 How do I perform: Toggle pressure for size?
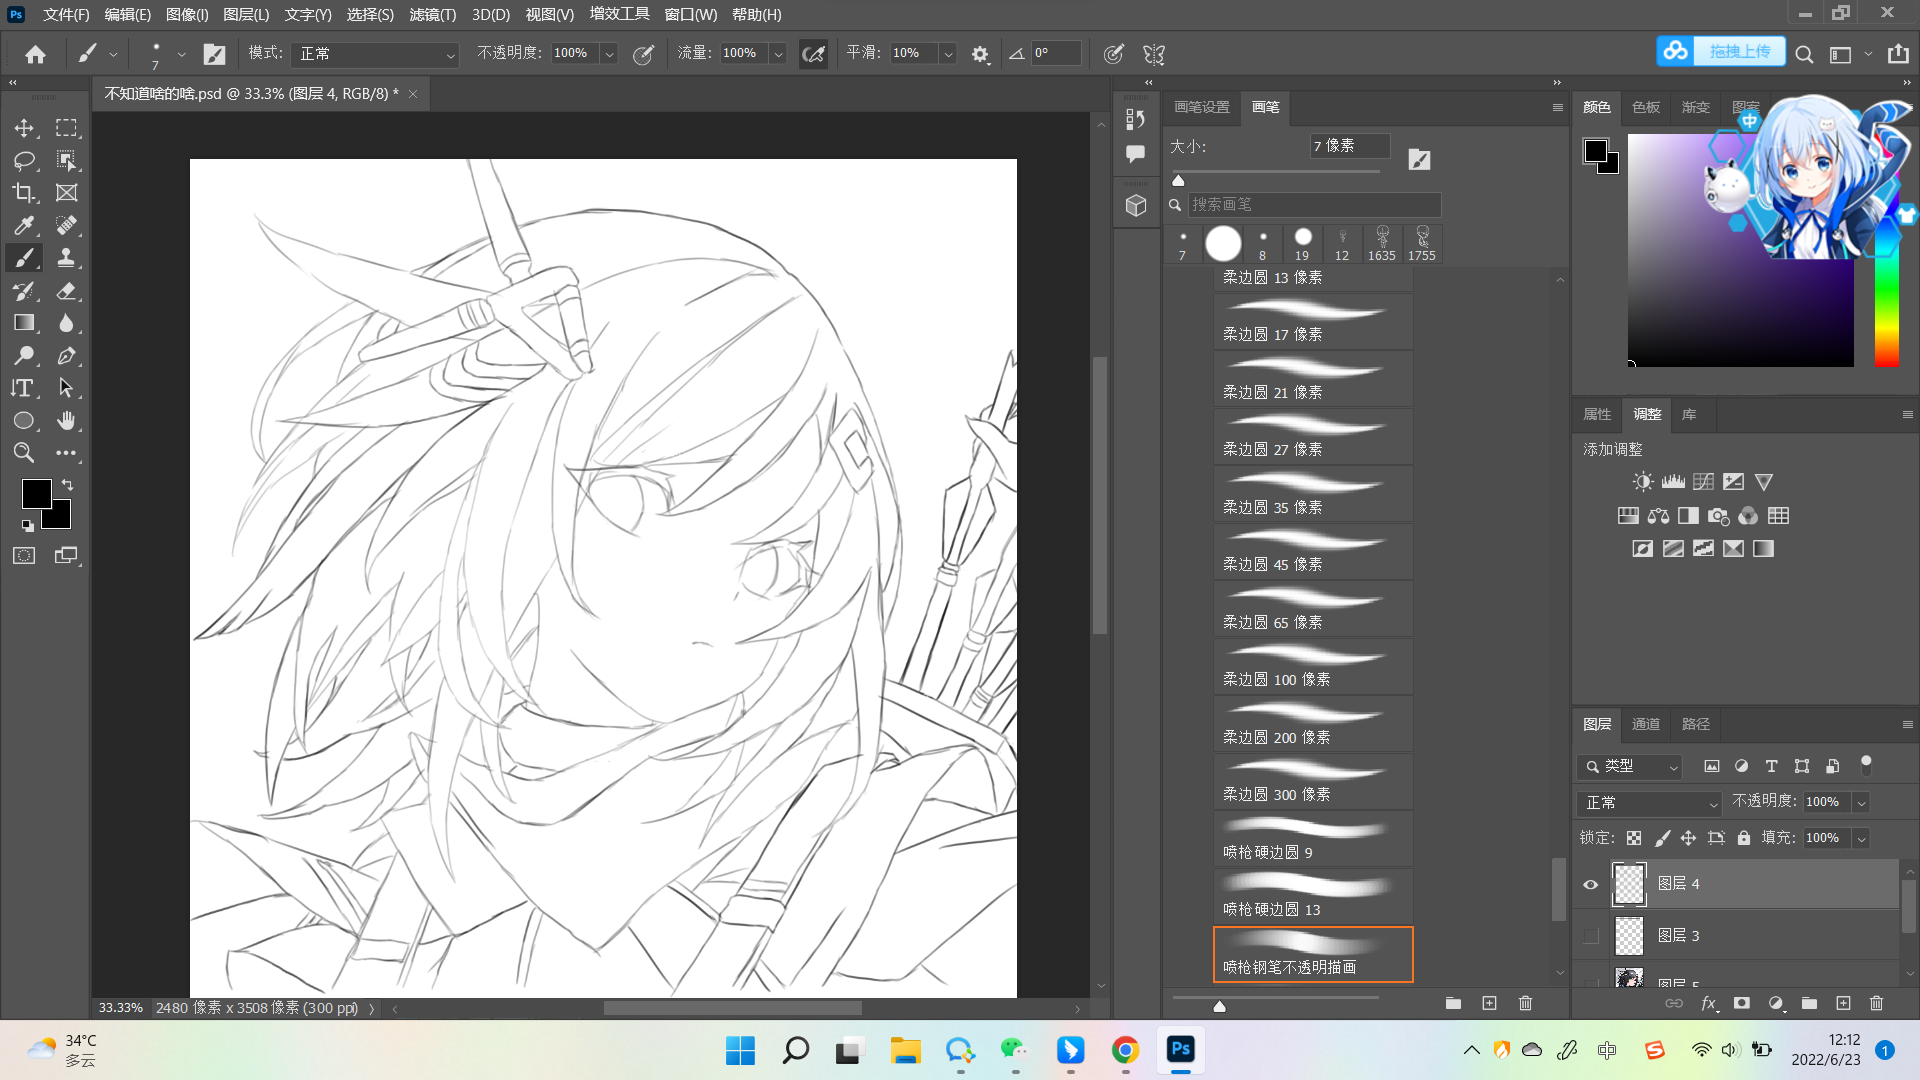click(1113, 54)
